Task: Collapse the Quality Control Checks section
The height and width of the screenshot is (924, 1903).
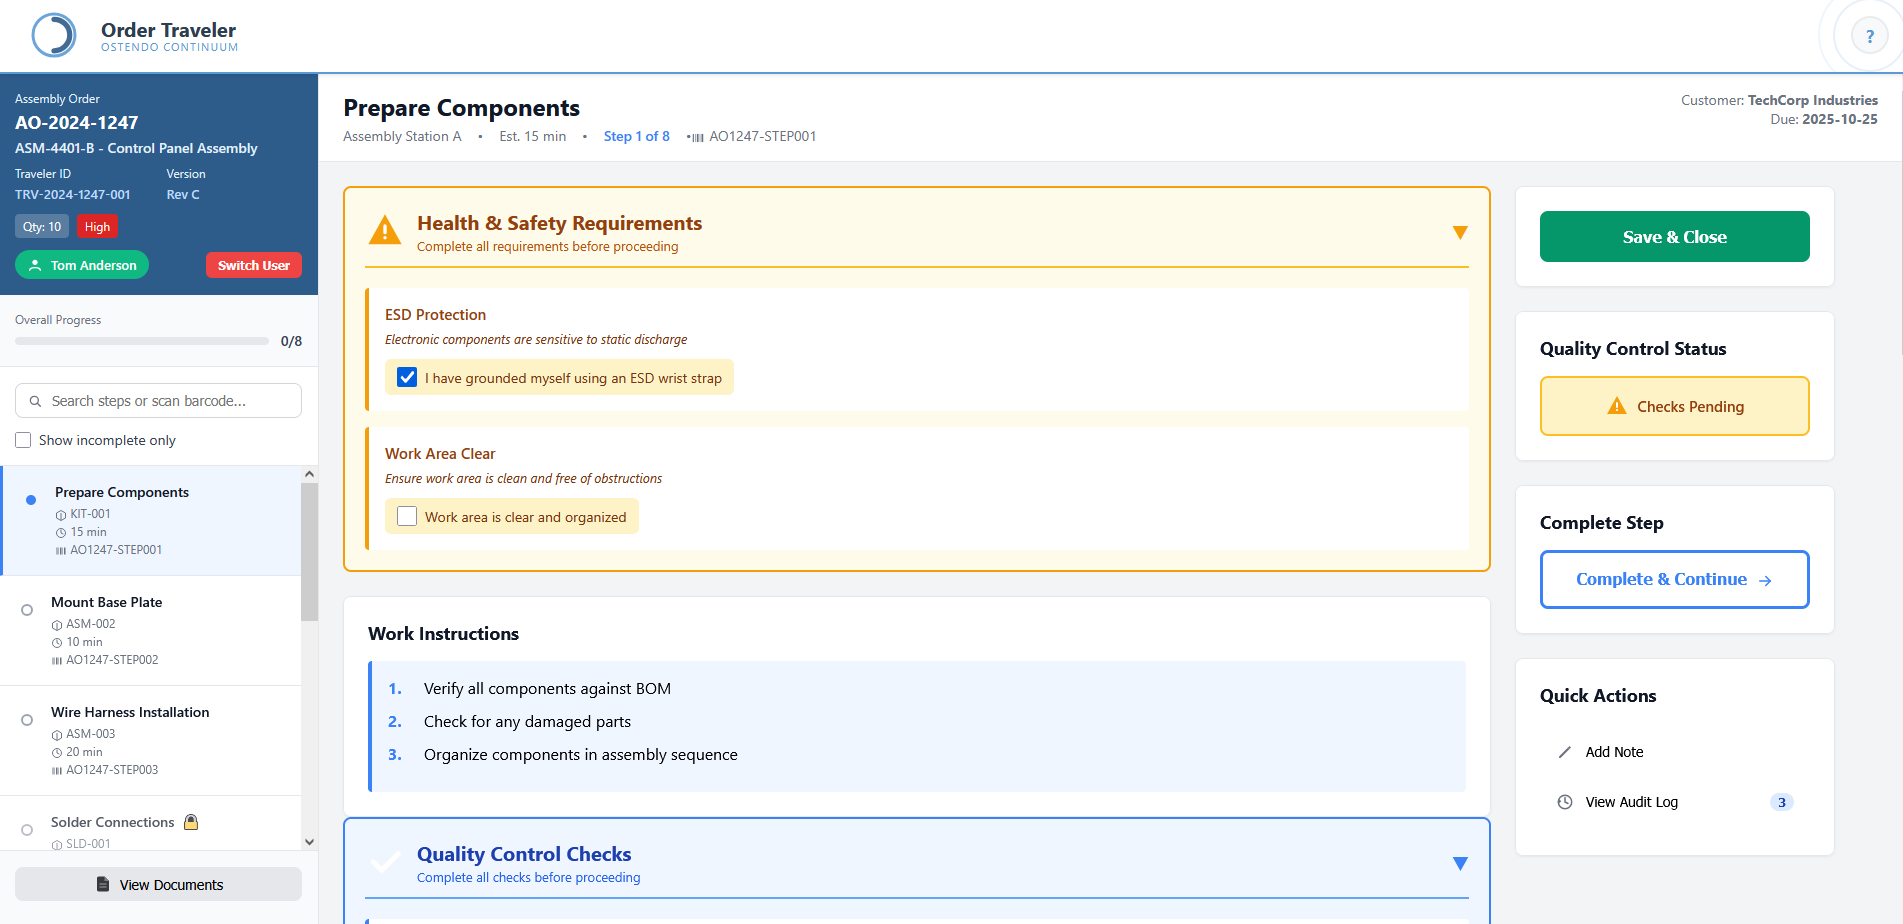Action: pos(1459,864)
